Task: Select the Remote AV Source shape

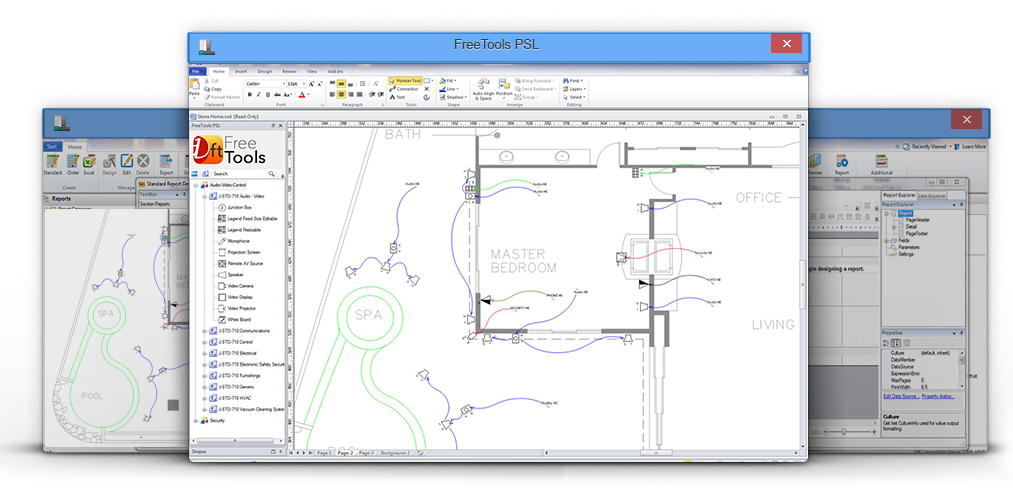Action: 240,264
